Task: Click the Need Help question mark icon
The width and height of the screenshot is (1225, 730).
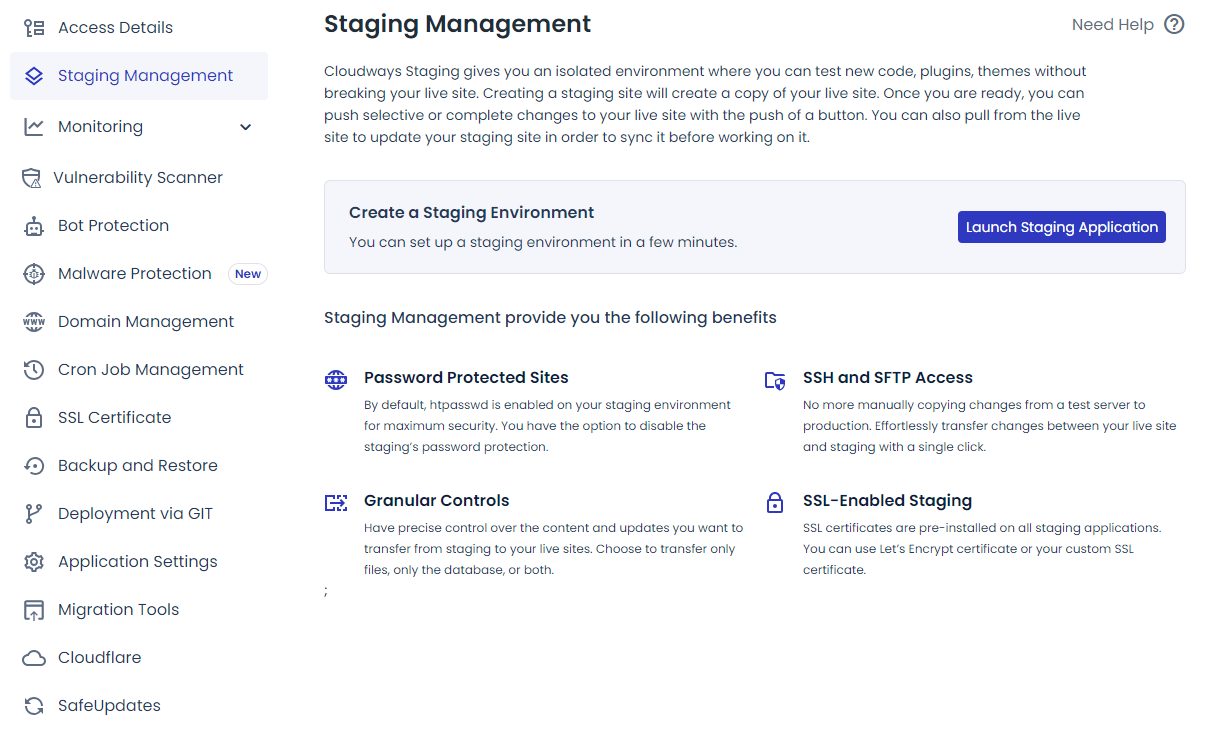Action: click(x=1174, y=25)
